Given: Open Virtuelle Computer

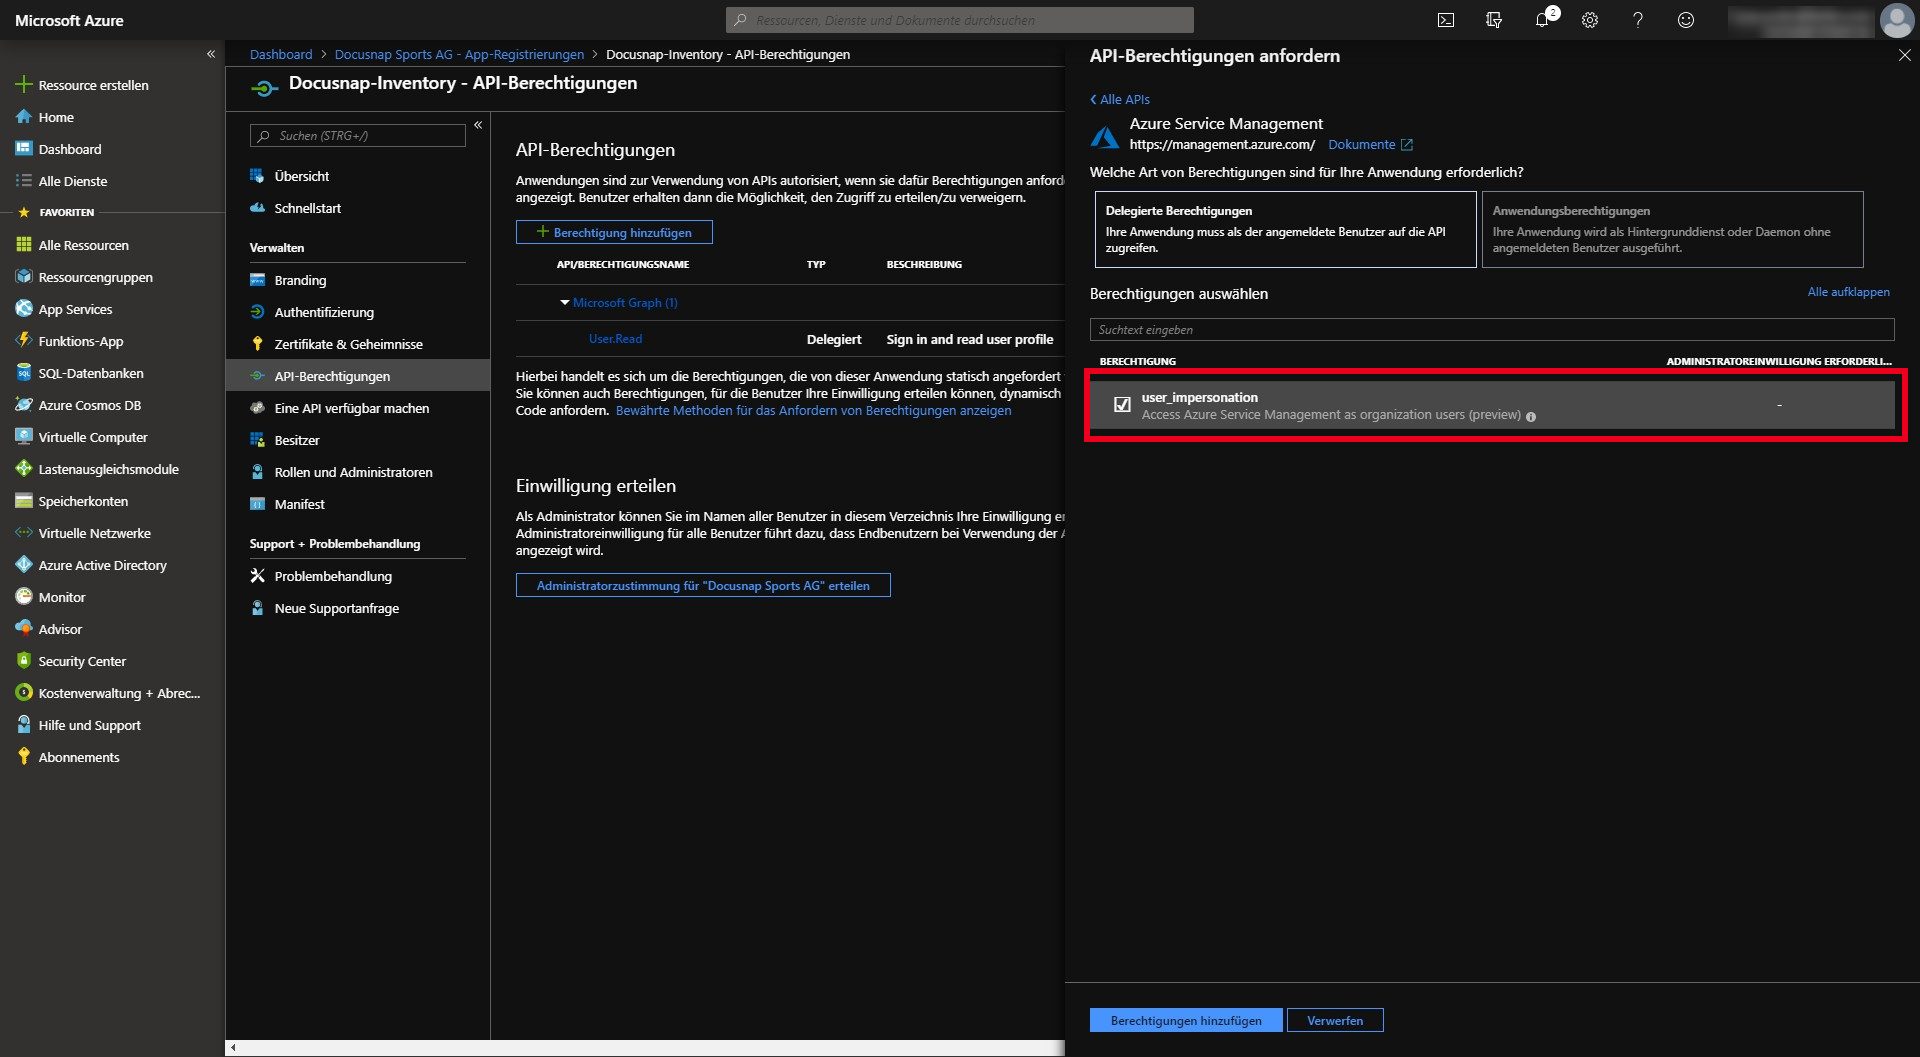Looking at the screenshot, I should [x=92, y=437].
